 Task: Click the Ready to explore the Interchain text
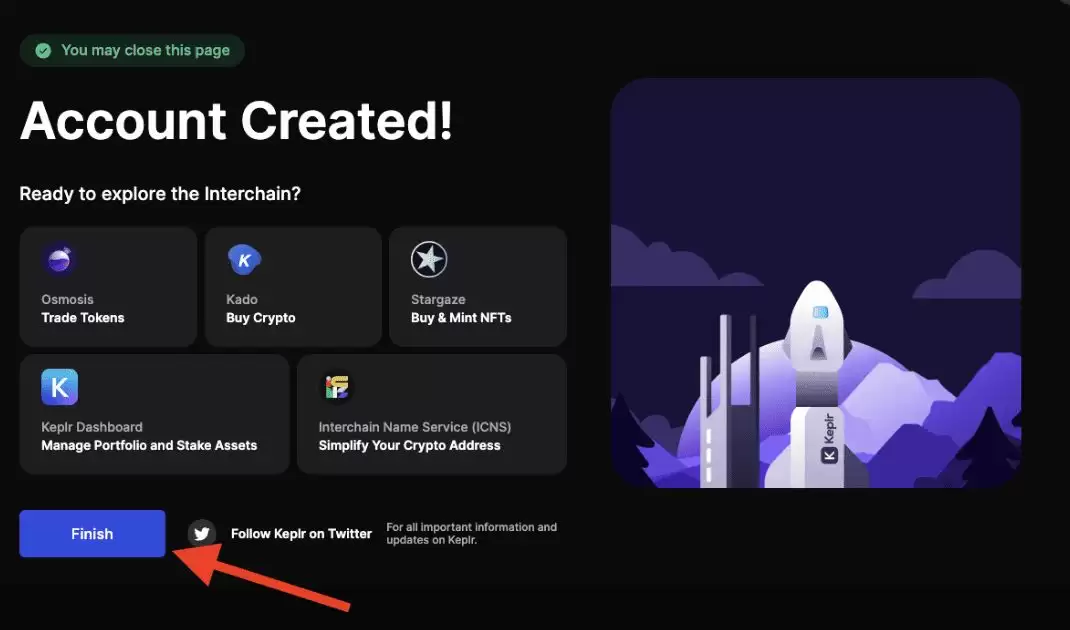click(160, 194)
